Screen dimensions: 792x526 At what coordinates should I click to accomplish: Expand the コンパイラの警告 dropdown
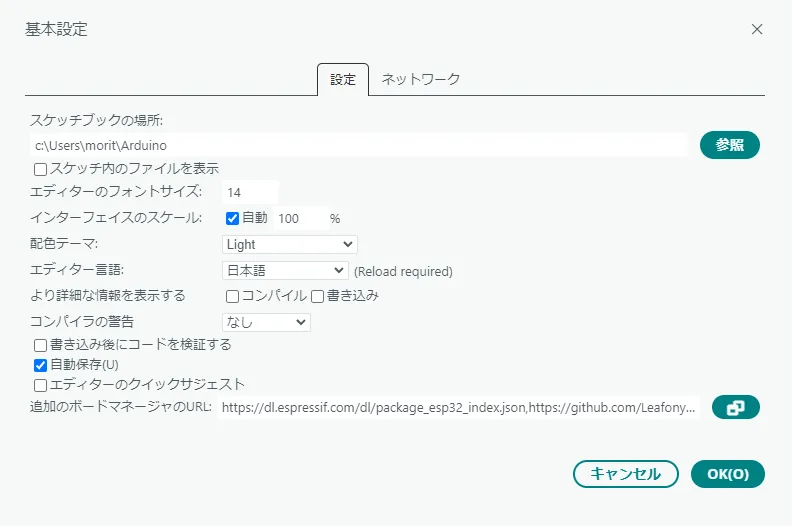point(266,322)
